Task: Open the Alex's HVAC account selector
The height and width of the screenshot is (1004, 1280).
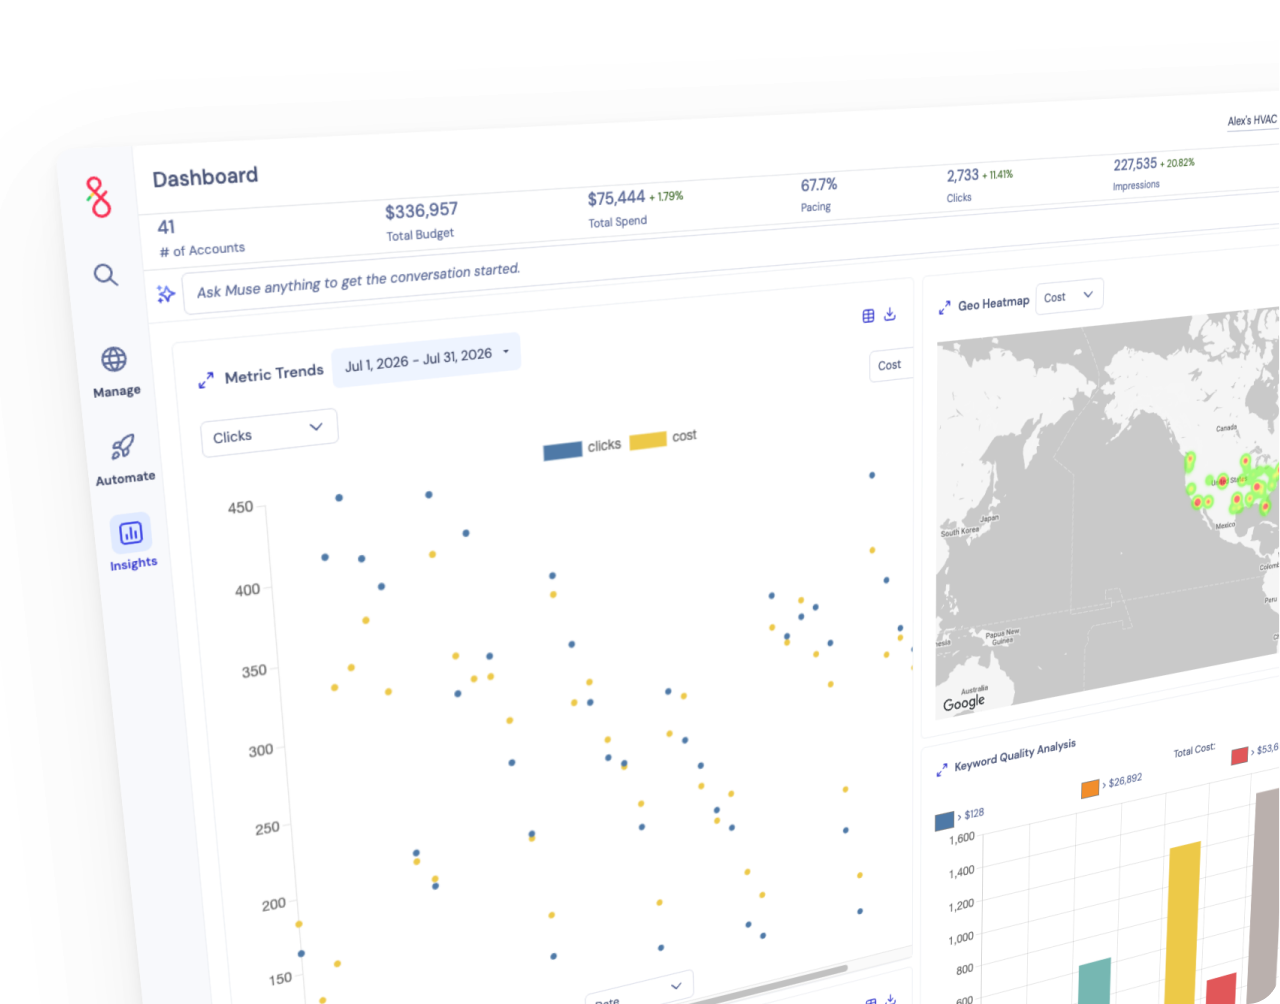Action: click(x=1252, y=120)
